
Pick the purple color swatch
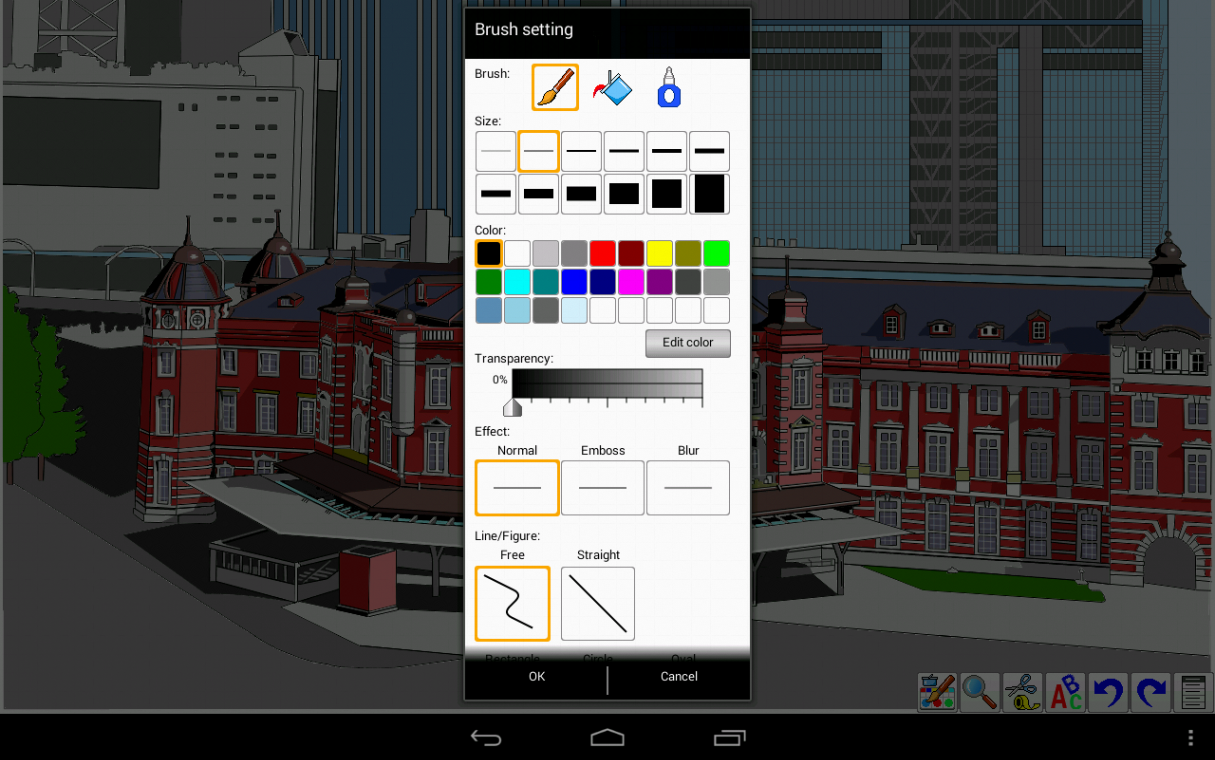click(659, 282)
